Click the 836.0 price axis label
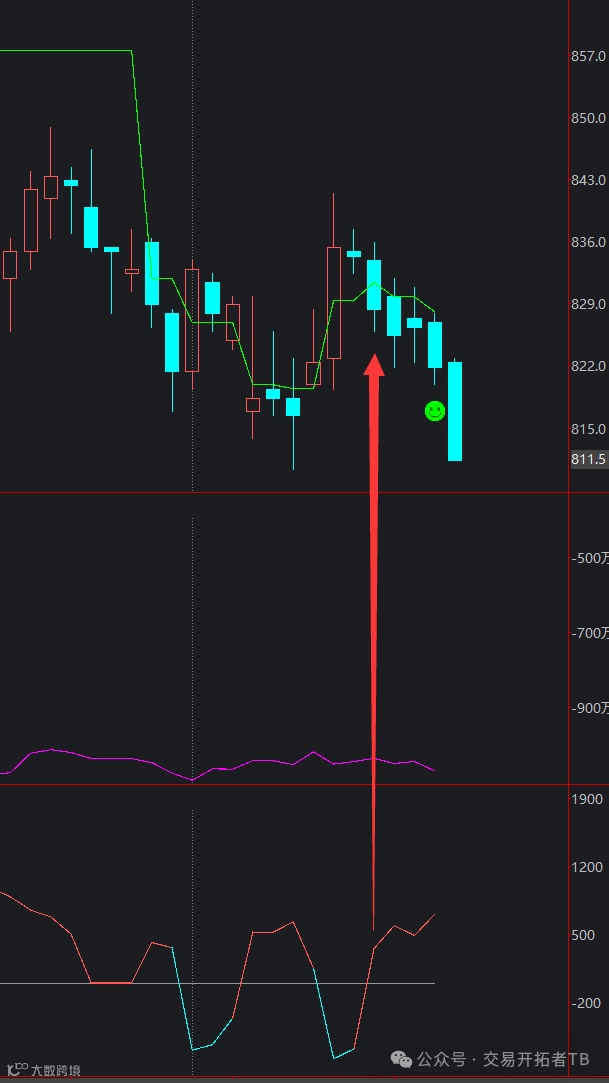Screen dimensions: 609x1083 (589, 242)
